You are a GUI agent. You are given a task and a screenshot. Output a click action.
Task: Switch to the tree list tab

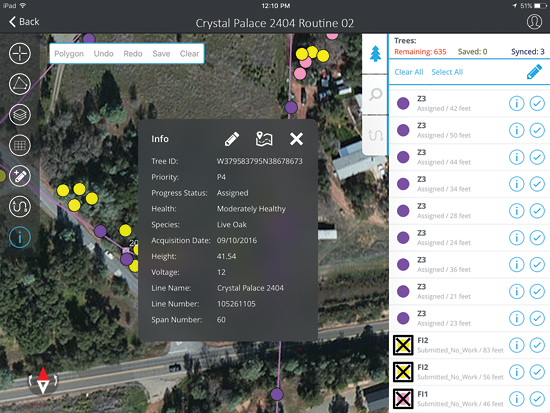tap(375, 54)
